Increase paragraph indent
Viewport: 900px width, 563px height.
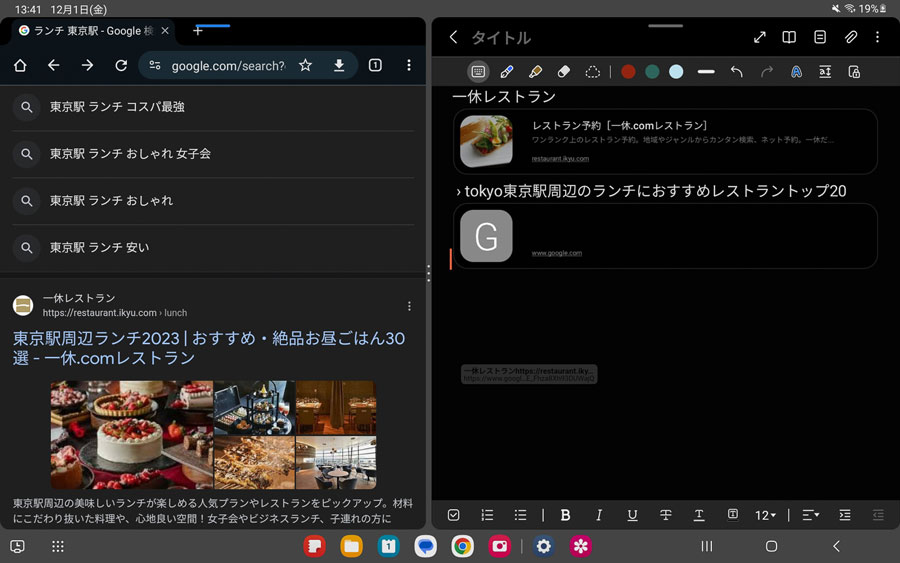tap(845, 515)
